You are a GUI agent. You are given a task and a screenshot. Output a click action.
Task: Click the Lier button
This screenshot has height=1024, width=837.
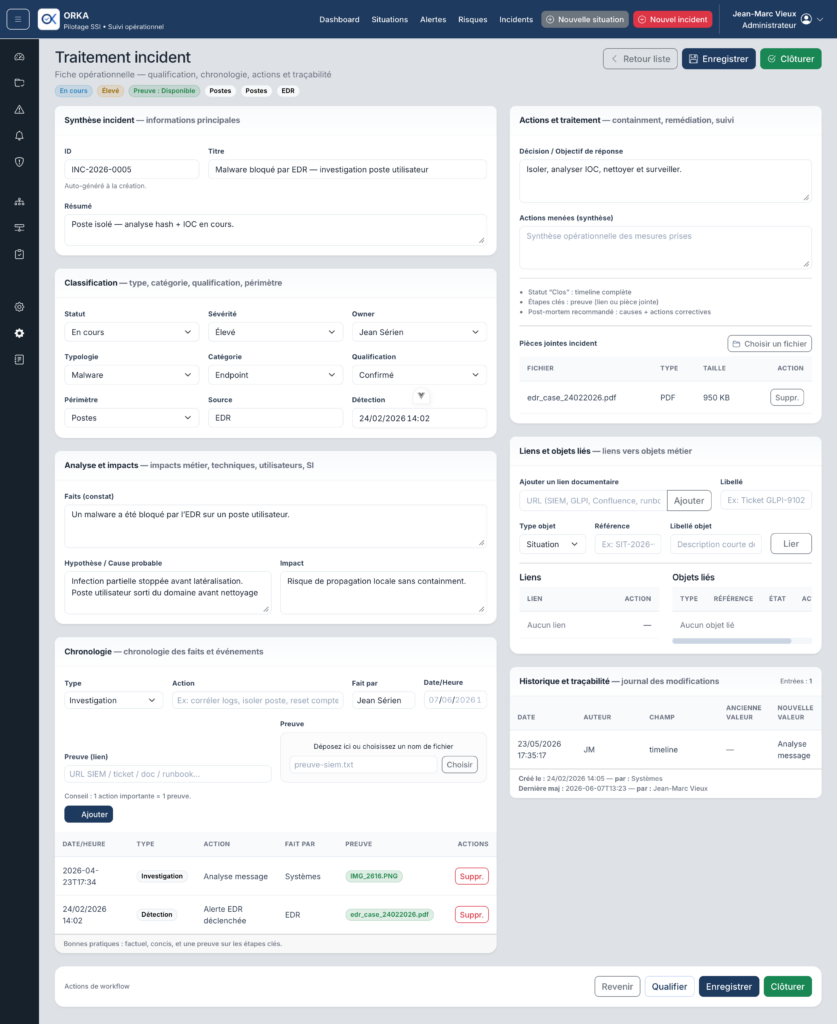click(791, 543)
